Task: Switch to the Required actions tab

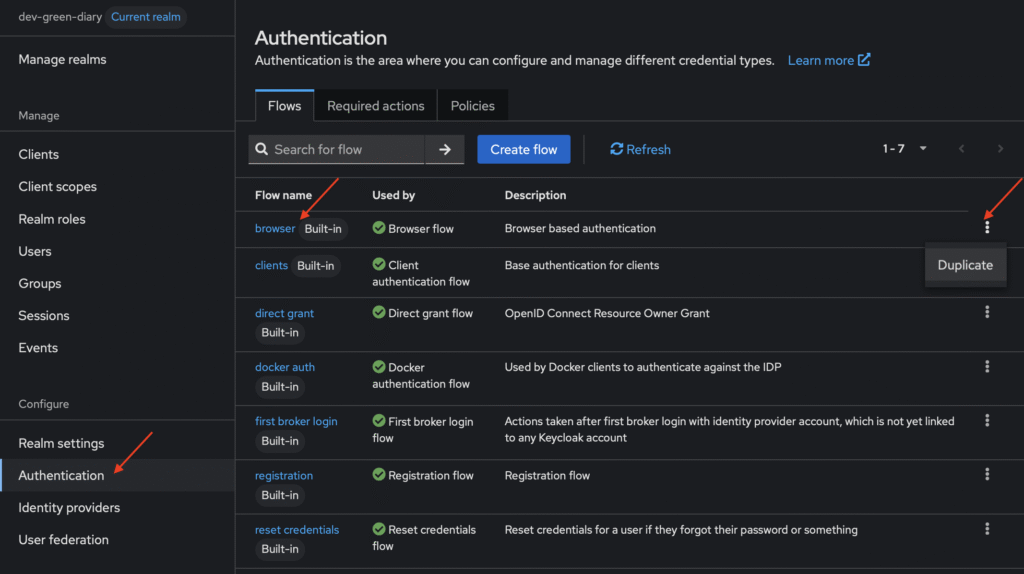Action: tap(375, 106)
